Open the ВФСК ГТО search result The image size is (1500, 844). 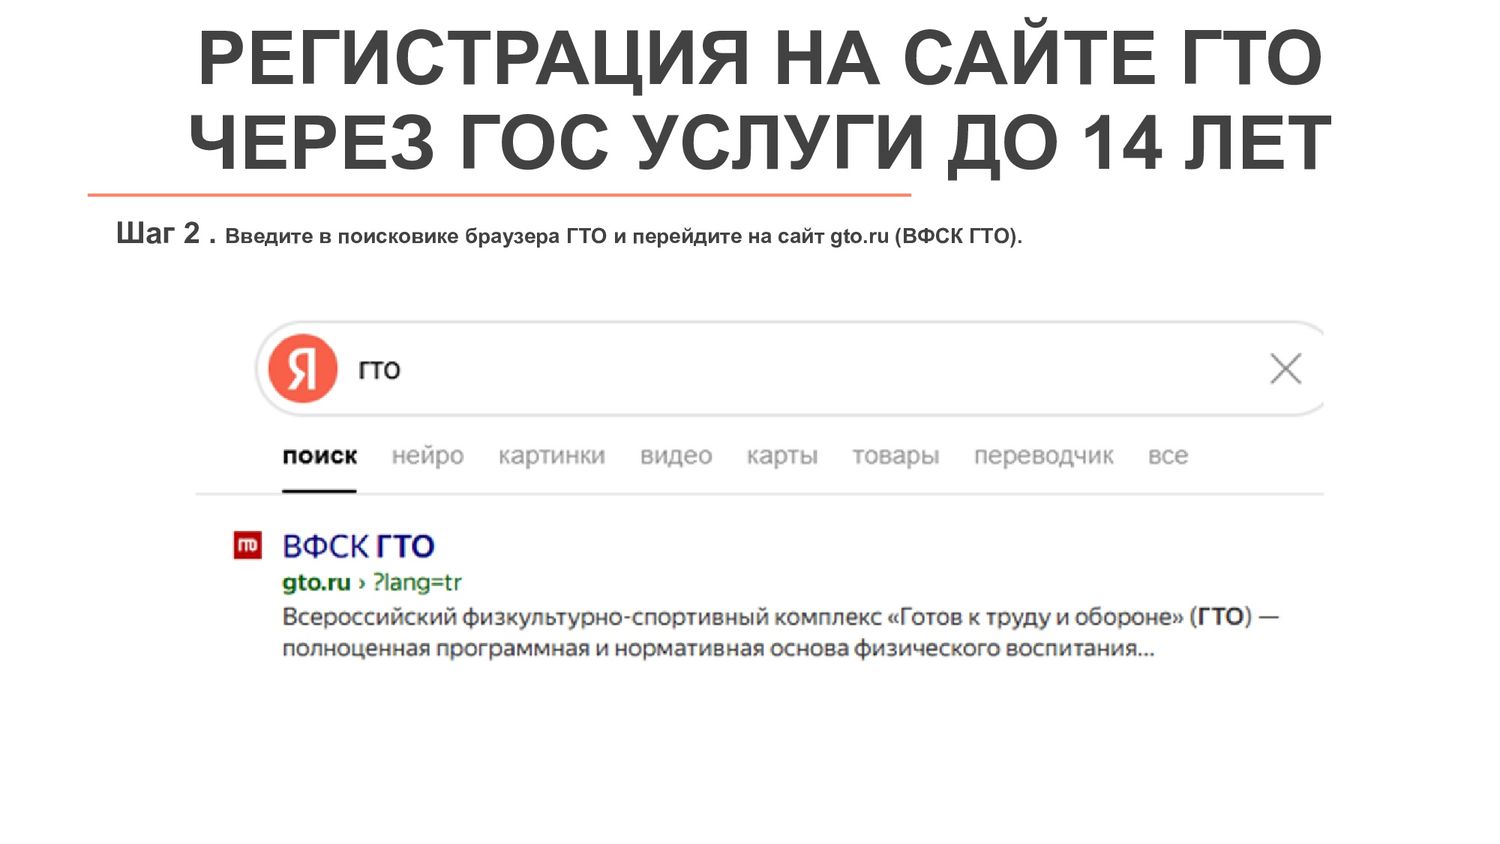tap(358, 546)
